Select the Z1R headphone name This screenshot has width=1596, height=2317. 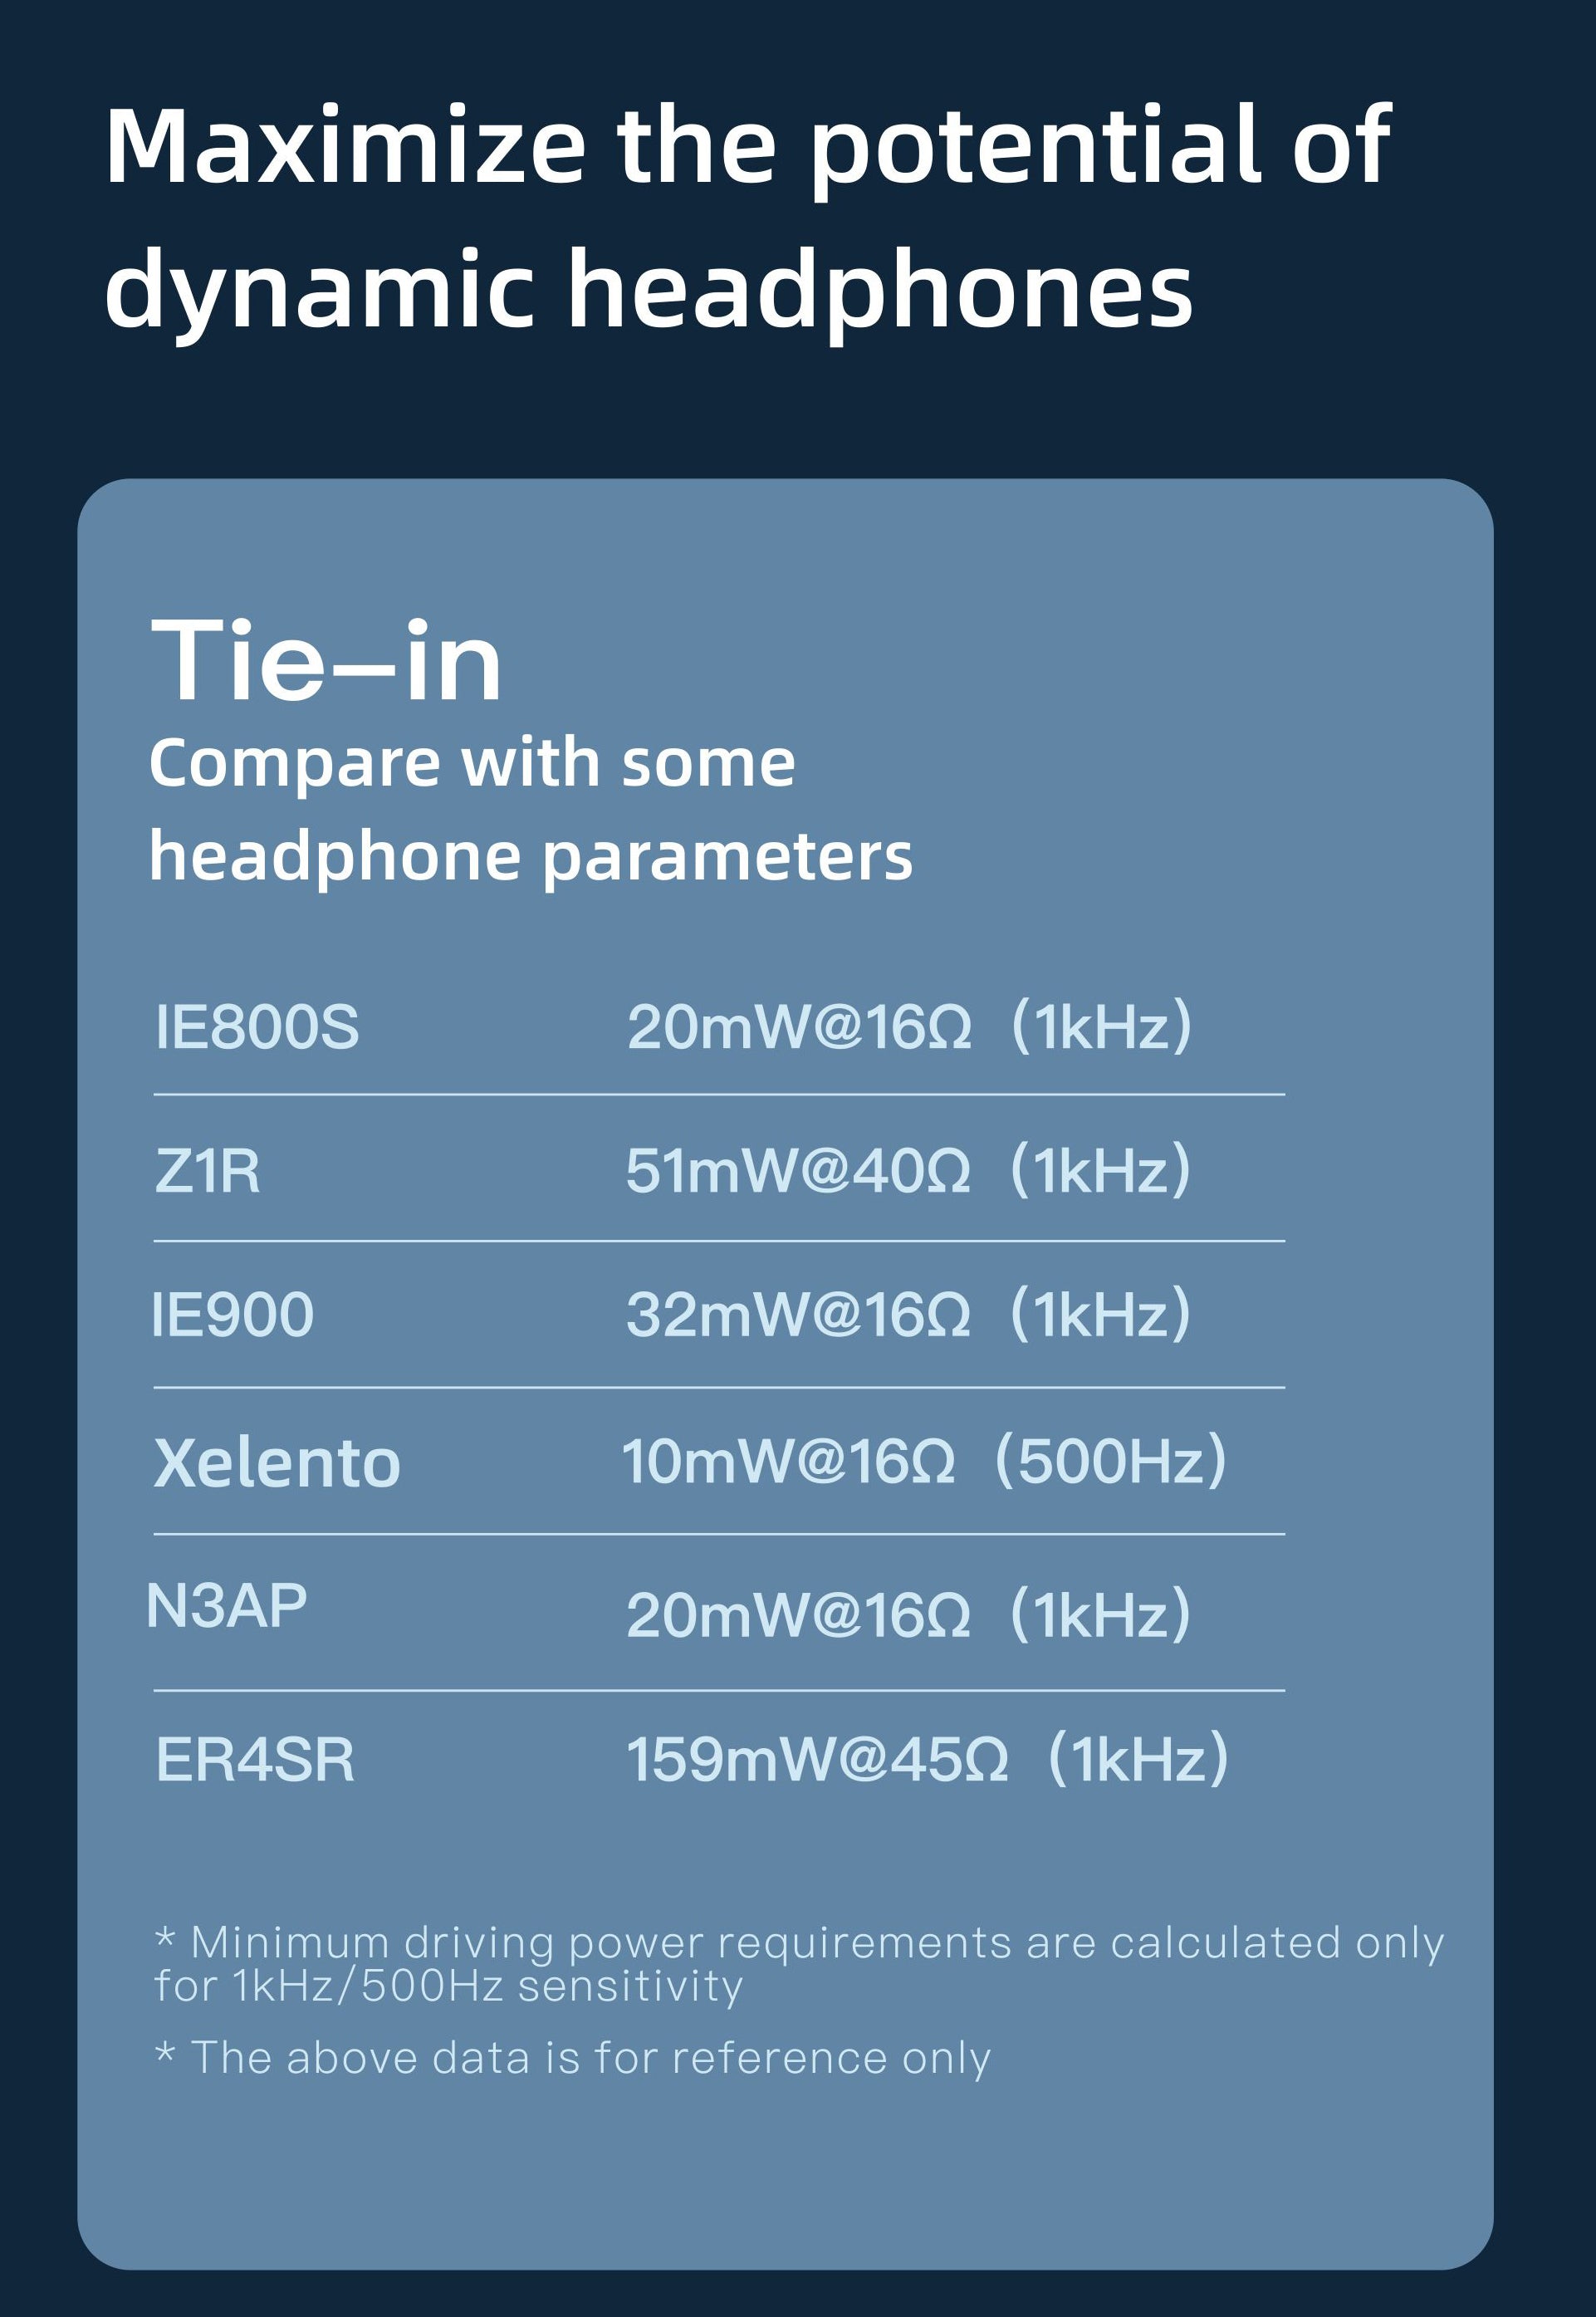point(208,1171)
